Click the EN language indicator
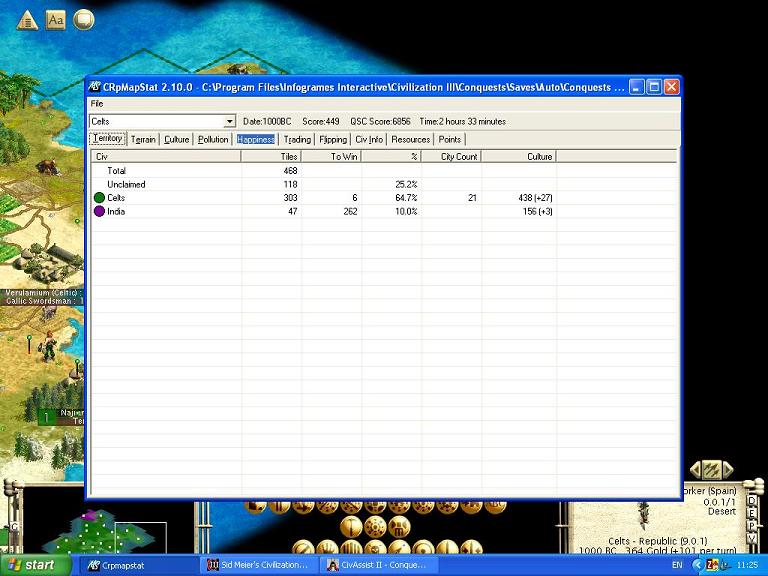The width and height of the screenshot is (768, 576). [x=677, y=565]
